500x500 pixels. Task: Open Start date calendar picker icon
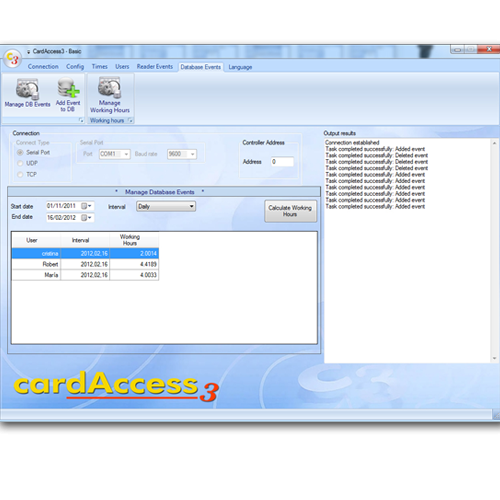(x=86, y=206)
